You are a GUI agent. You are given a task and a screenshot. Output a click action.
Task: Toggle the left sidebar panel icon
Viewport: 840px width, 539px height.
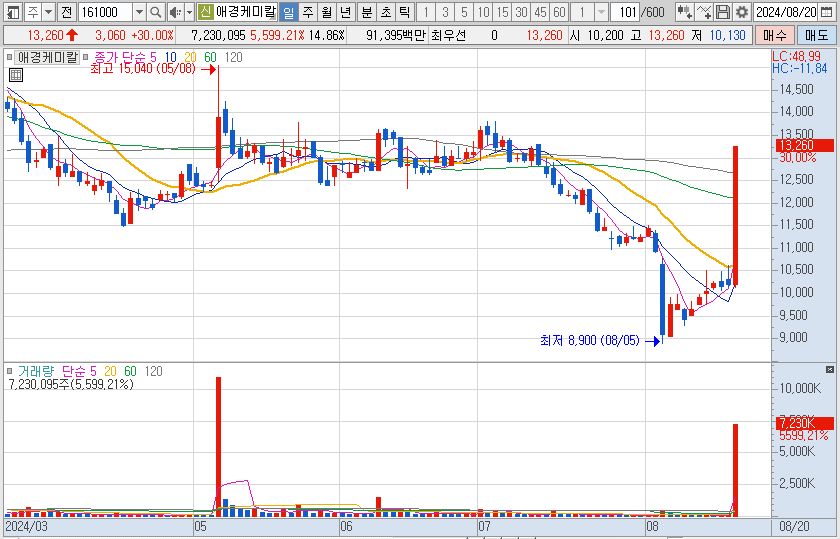[x=13, y=12]
